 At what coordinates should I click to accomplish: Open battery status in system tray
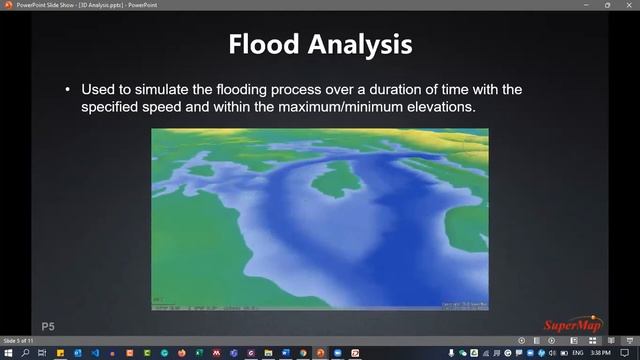coord(564,353)
